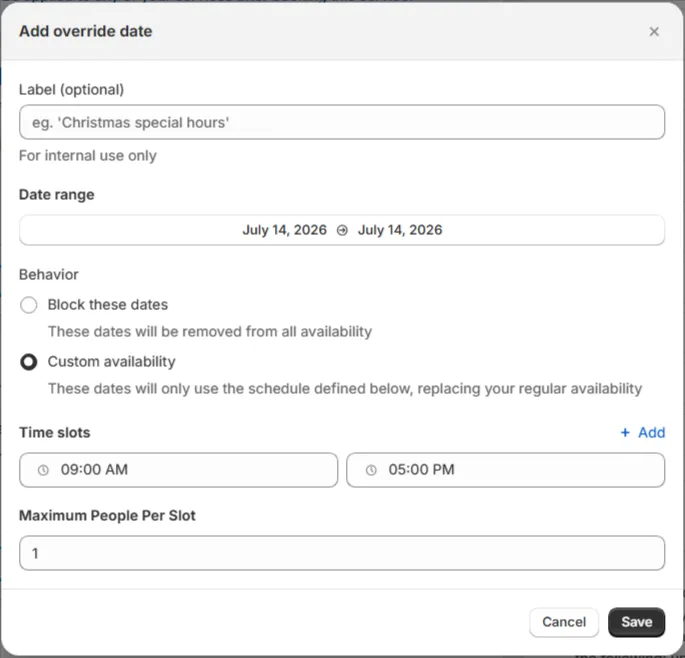Click the 'Add override date' dialog title
This screenshot has height=658, width=685.
(x=86, y=31)
